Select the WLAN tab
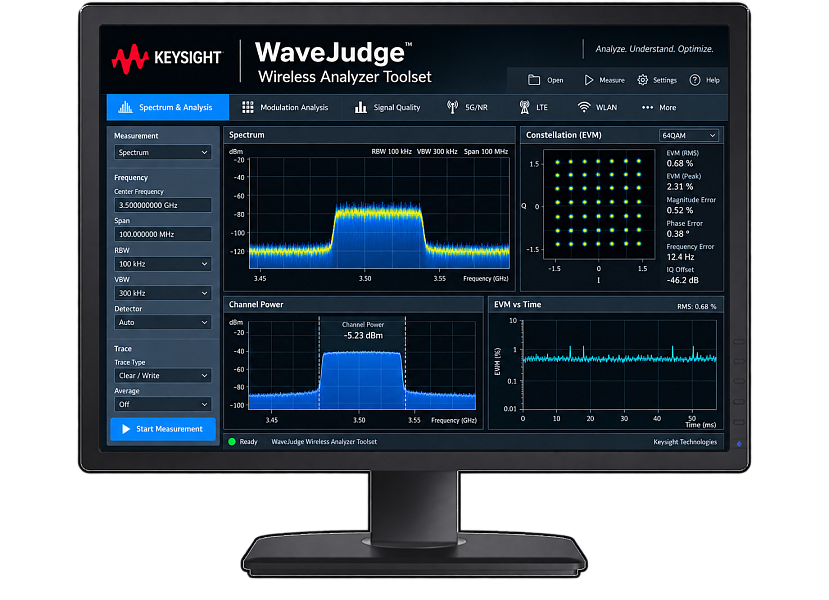This screenshot has width=829, height=600. point(597,107)
